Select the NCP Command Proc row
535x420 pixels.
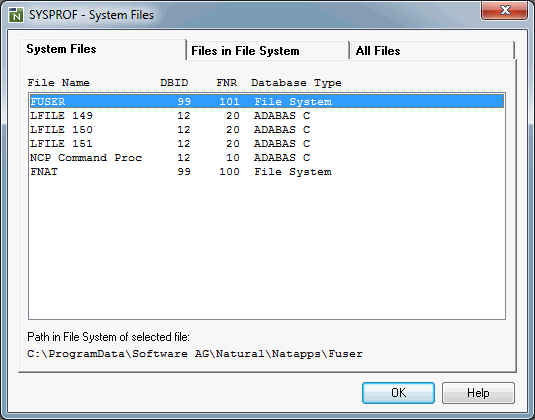tap(267, 158)
